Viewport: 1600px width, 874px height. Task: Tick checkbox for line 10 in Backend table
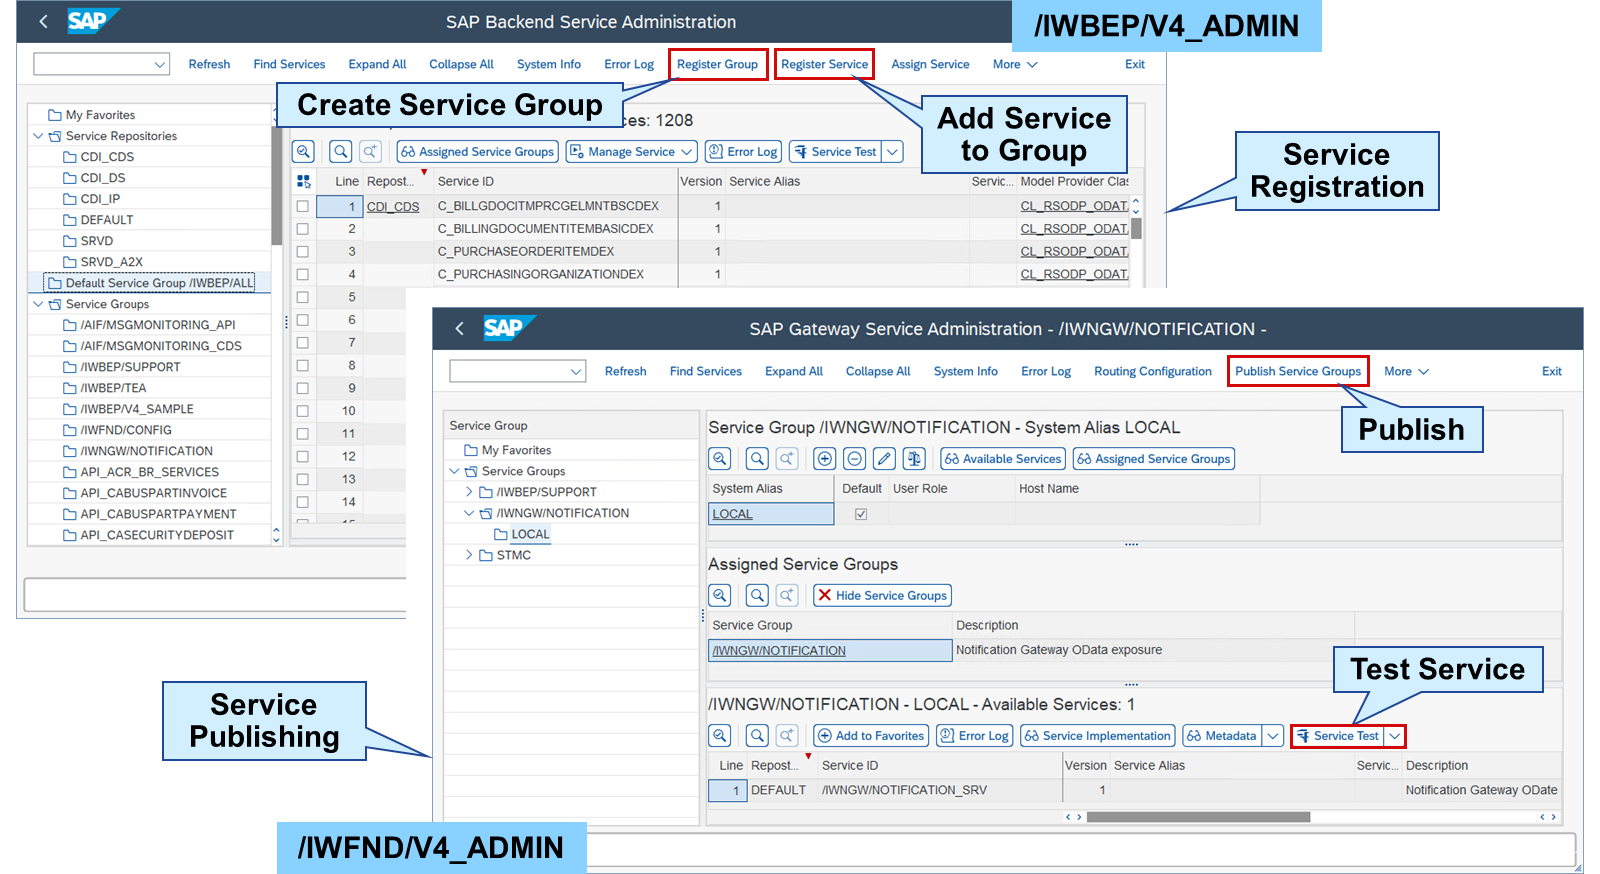[302, 411]
